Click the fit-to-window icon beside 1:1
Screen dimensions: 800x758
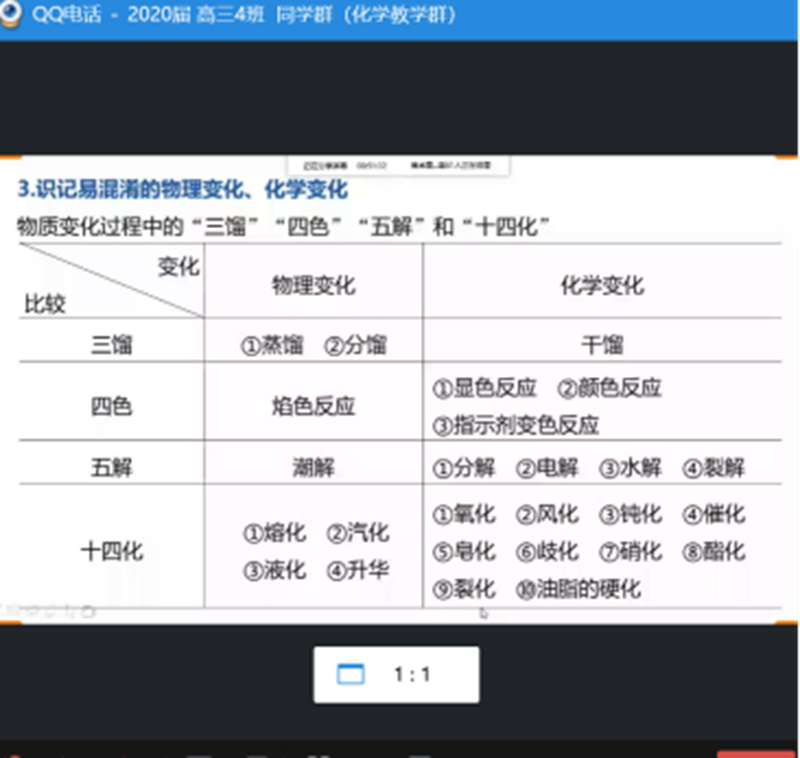350,675
